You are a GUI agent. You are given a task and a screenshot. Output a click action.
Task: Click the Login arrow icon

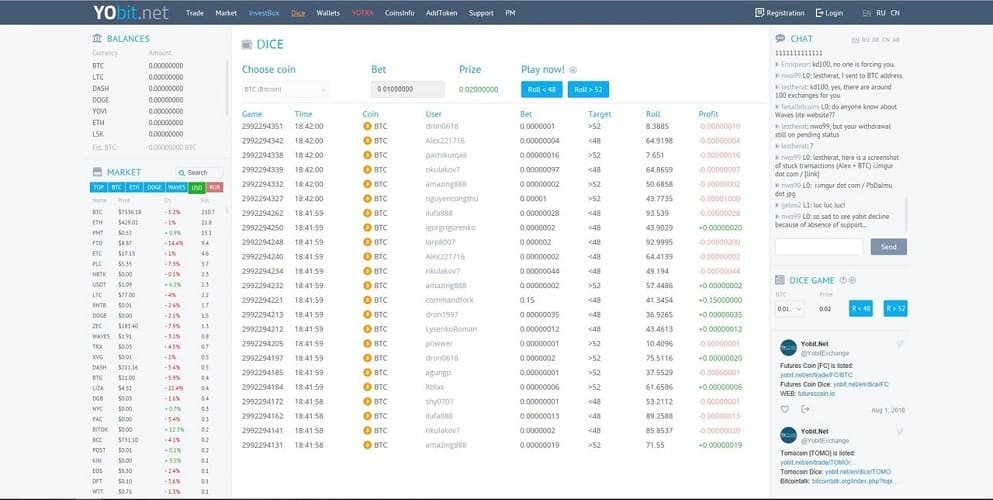point(819,13)
